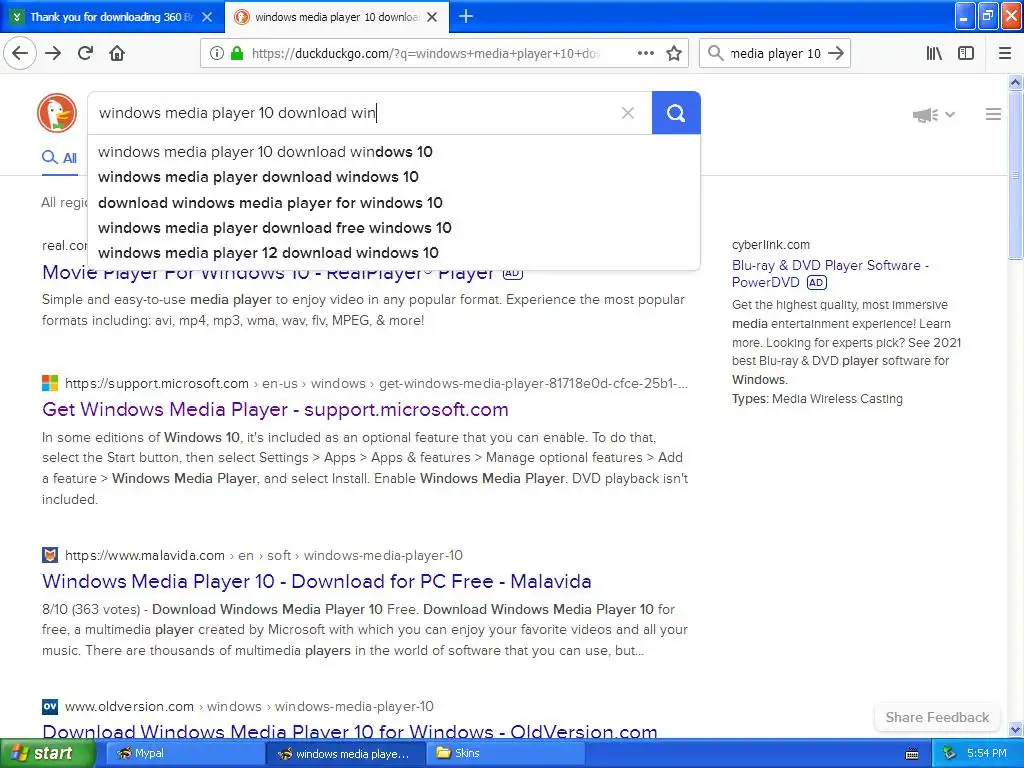Bookmark this page with the star
The height and width of the screenshot is (768, 1024).
pyautogui.click(x=674, y=53)
